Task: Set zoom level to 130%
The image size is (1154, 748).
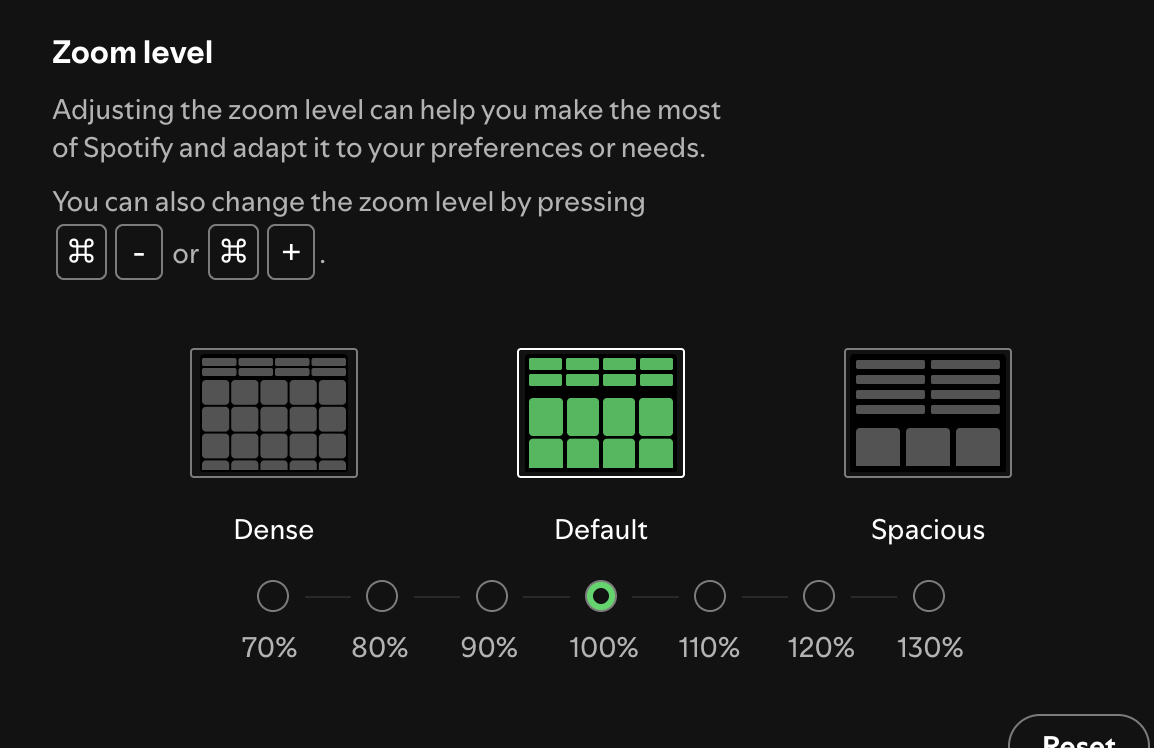Action: [929, 596]
